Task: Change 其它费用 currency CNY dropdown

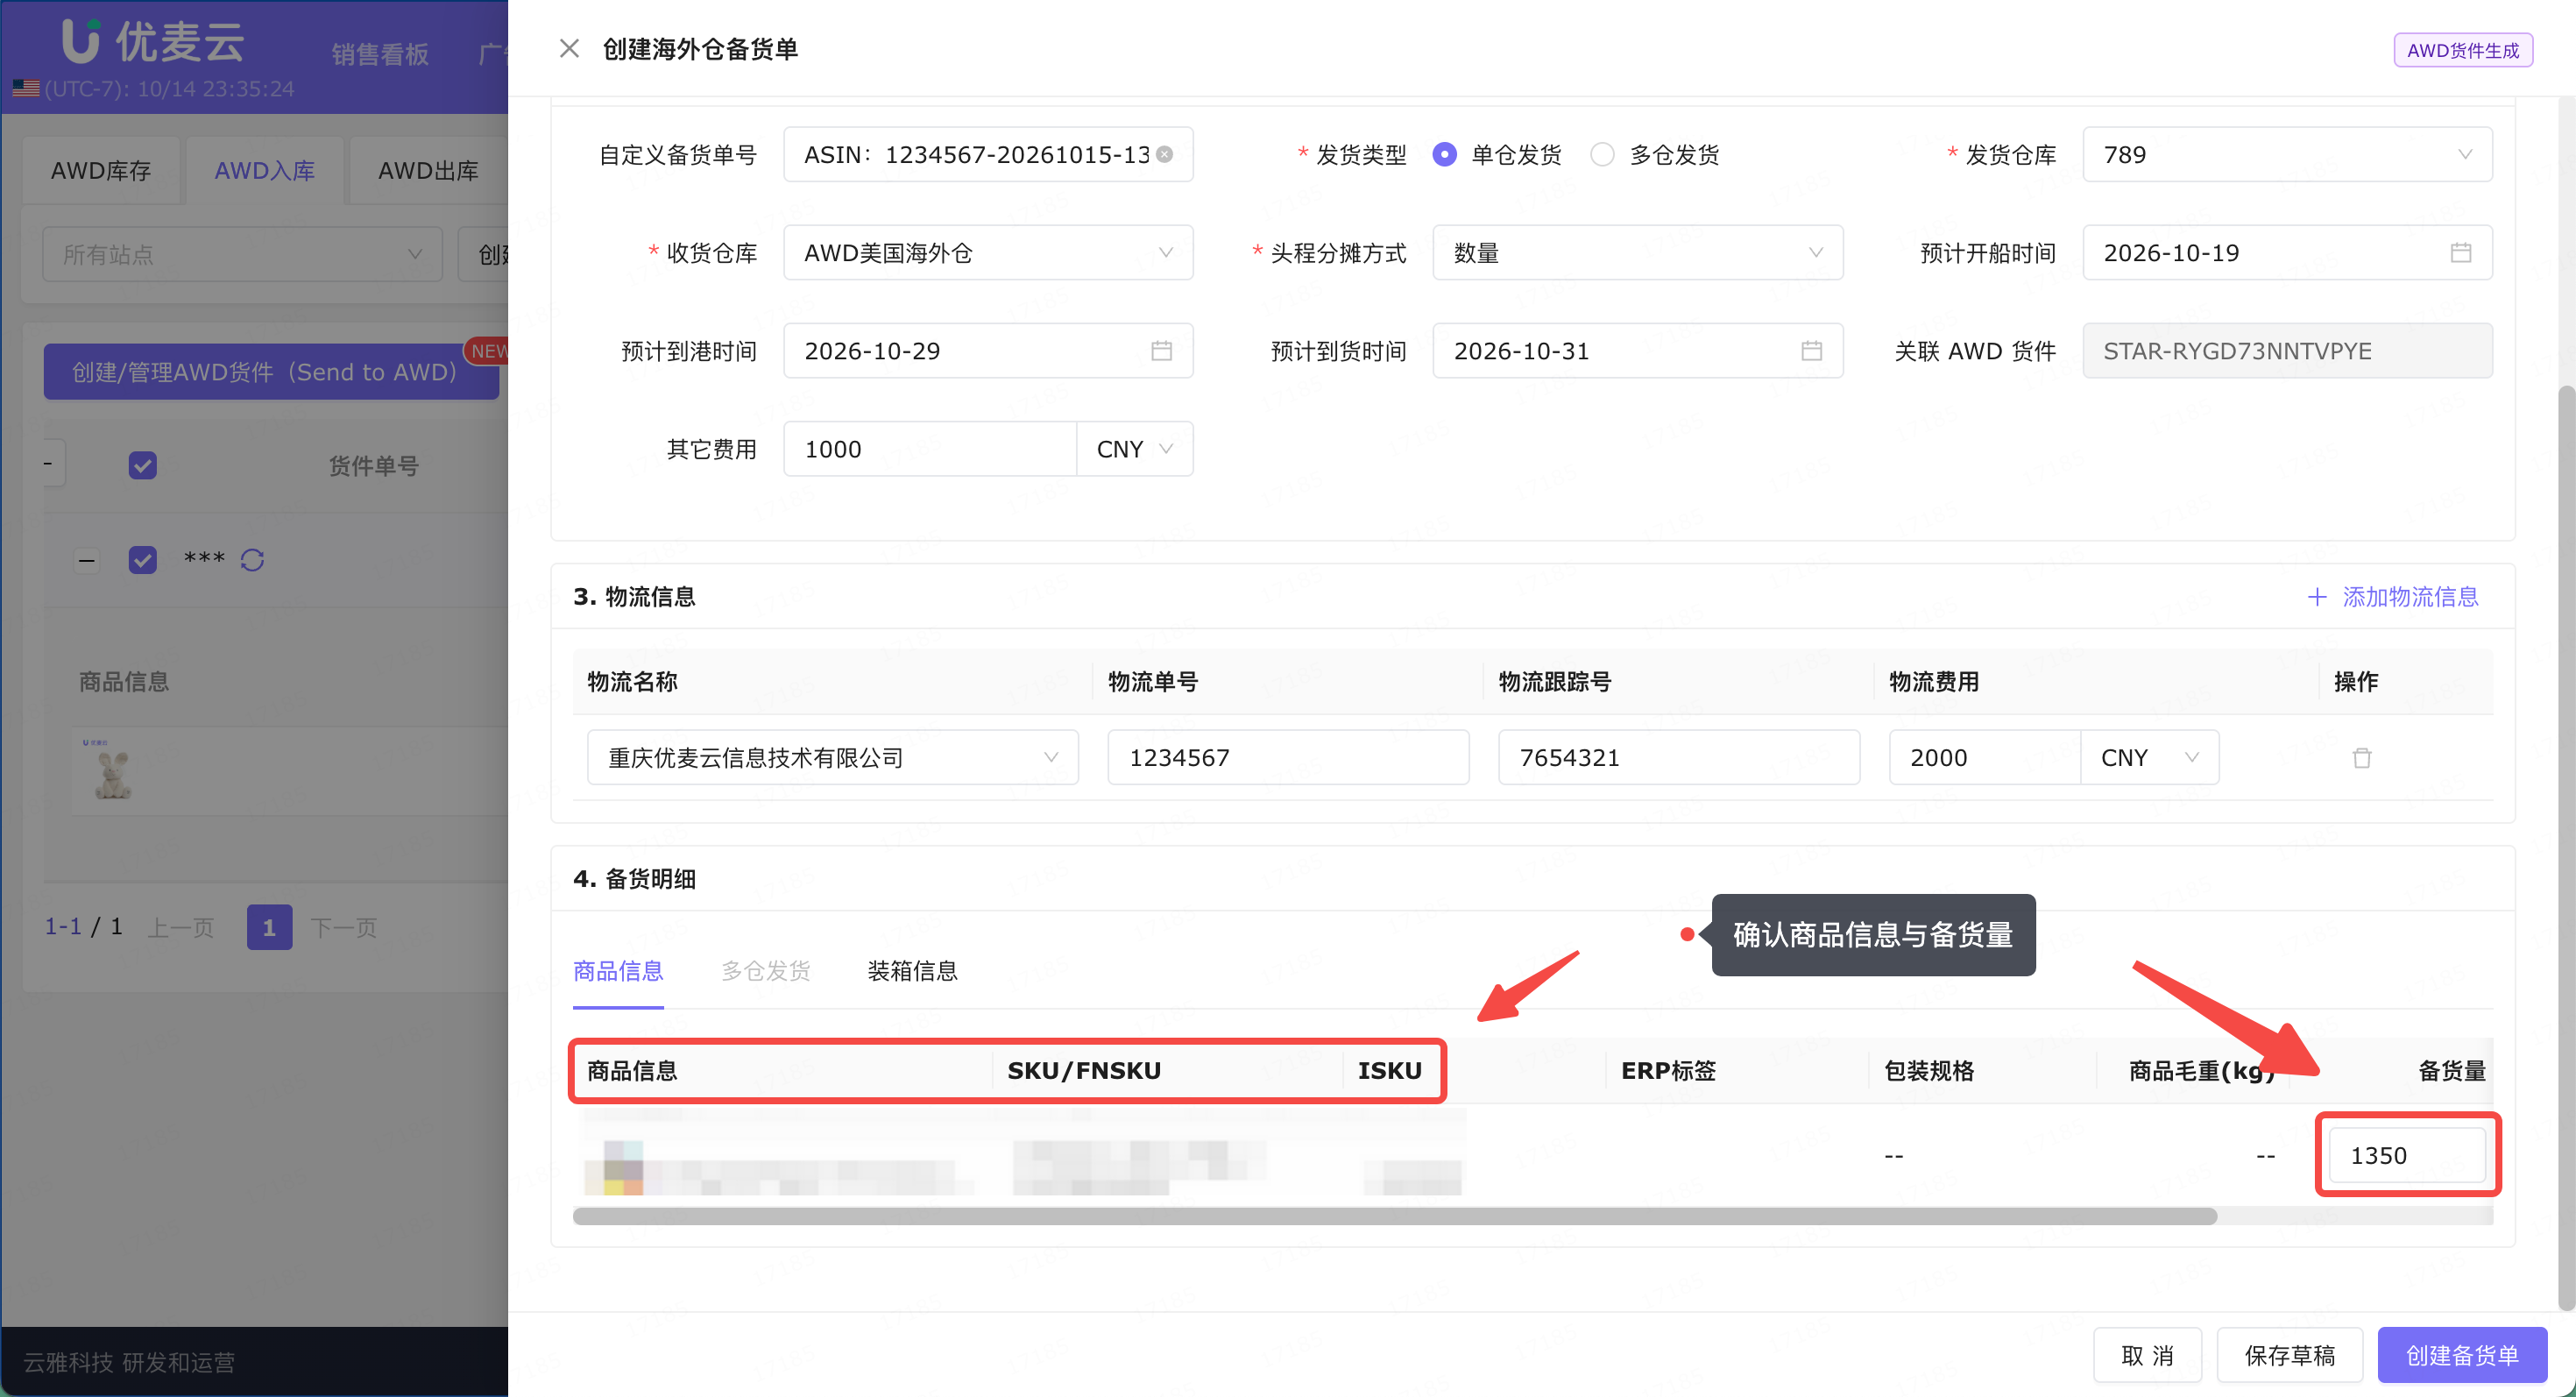Action: click(1134, 449)
